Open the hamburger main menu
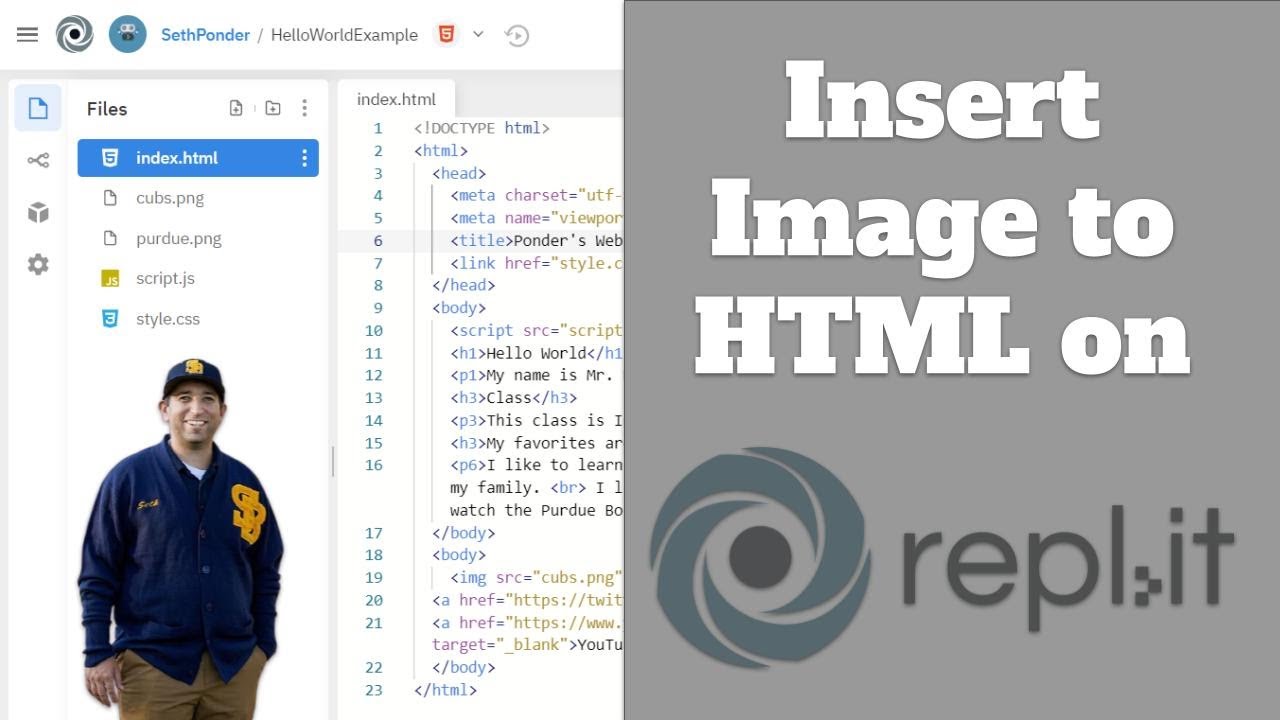Viewport: 1280px width, 720px height. 27,34
